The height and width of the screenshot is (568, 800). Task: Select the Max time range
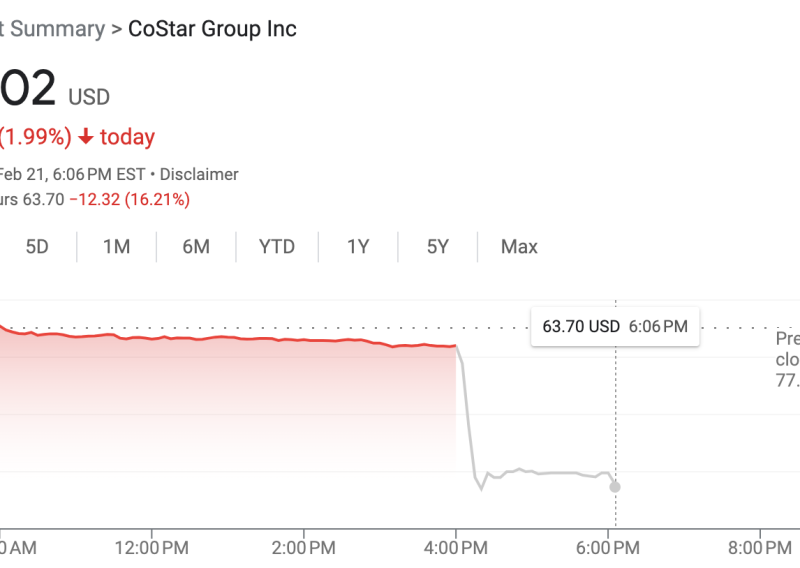click(519, 247)
